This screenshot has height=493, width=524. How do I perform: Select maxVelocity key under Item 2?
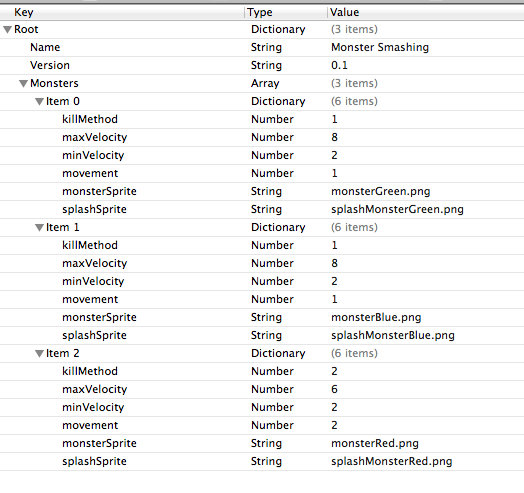click(x=95, y=389)
